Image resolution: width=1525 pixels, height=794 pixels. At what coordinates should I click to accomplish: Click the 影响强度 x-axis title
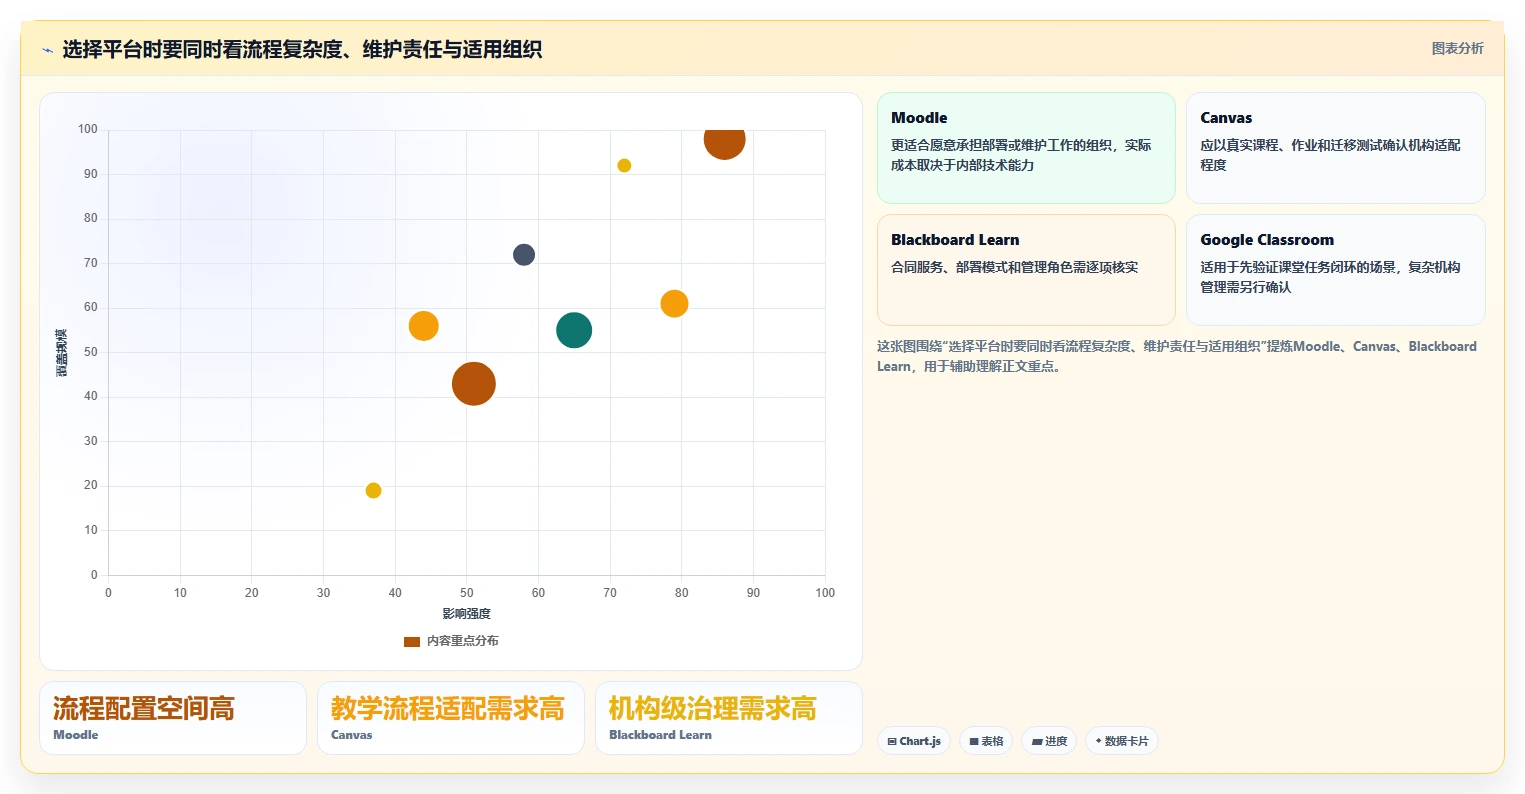pyautogui.click(x=467, y=613)
